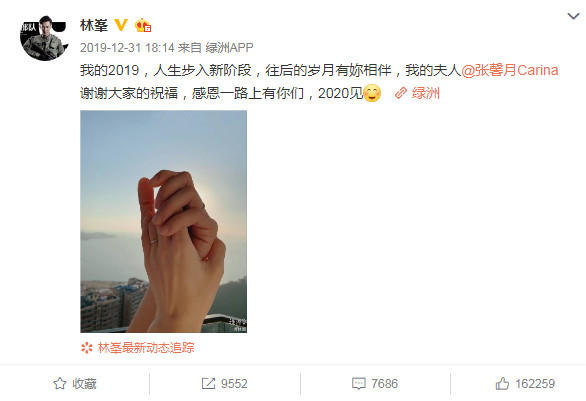Open the @张馨月Carina mention
The height and width of the screenshot is (401, 586).
click(x=510, y=70)
